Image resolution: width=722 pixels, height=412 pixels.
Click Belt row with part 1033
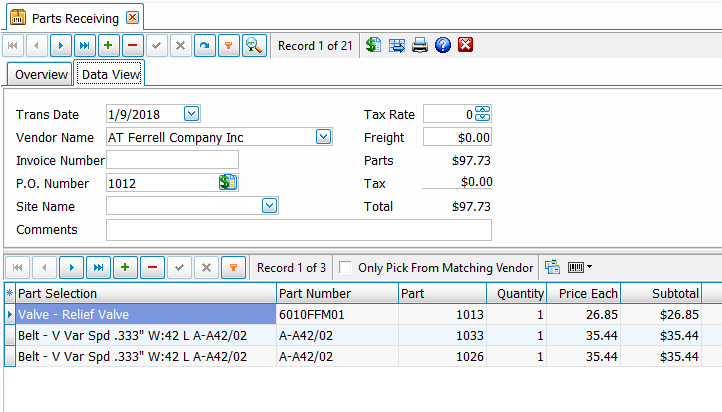[x=146, y=336]
